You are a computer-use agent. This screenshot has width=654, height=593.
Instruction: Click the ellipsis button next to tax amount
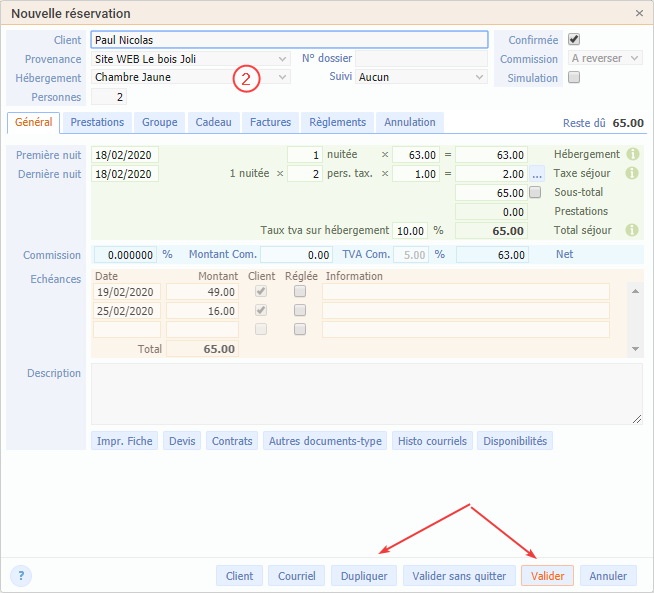537,174
